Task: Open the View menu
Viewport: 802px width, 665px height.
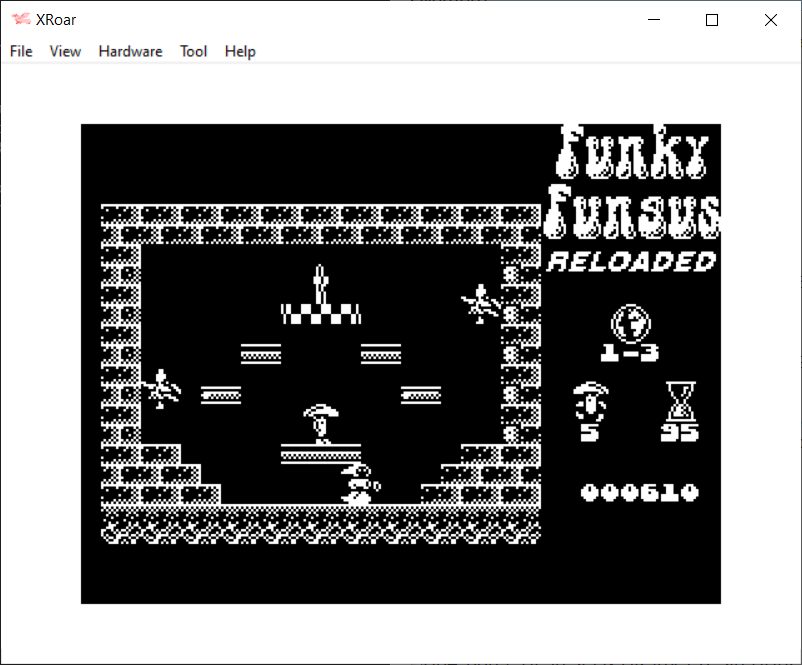Action: click(65, 51)
